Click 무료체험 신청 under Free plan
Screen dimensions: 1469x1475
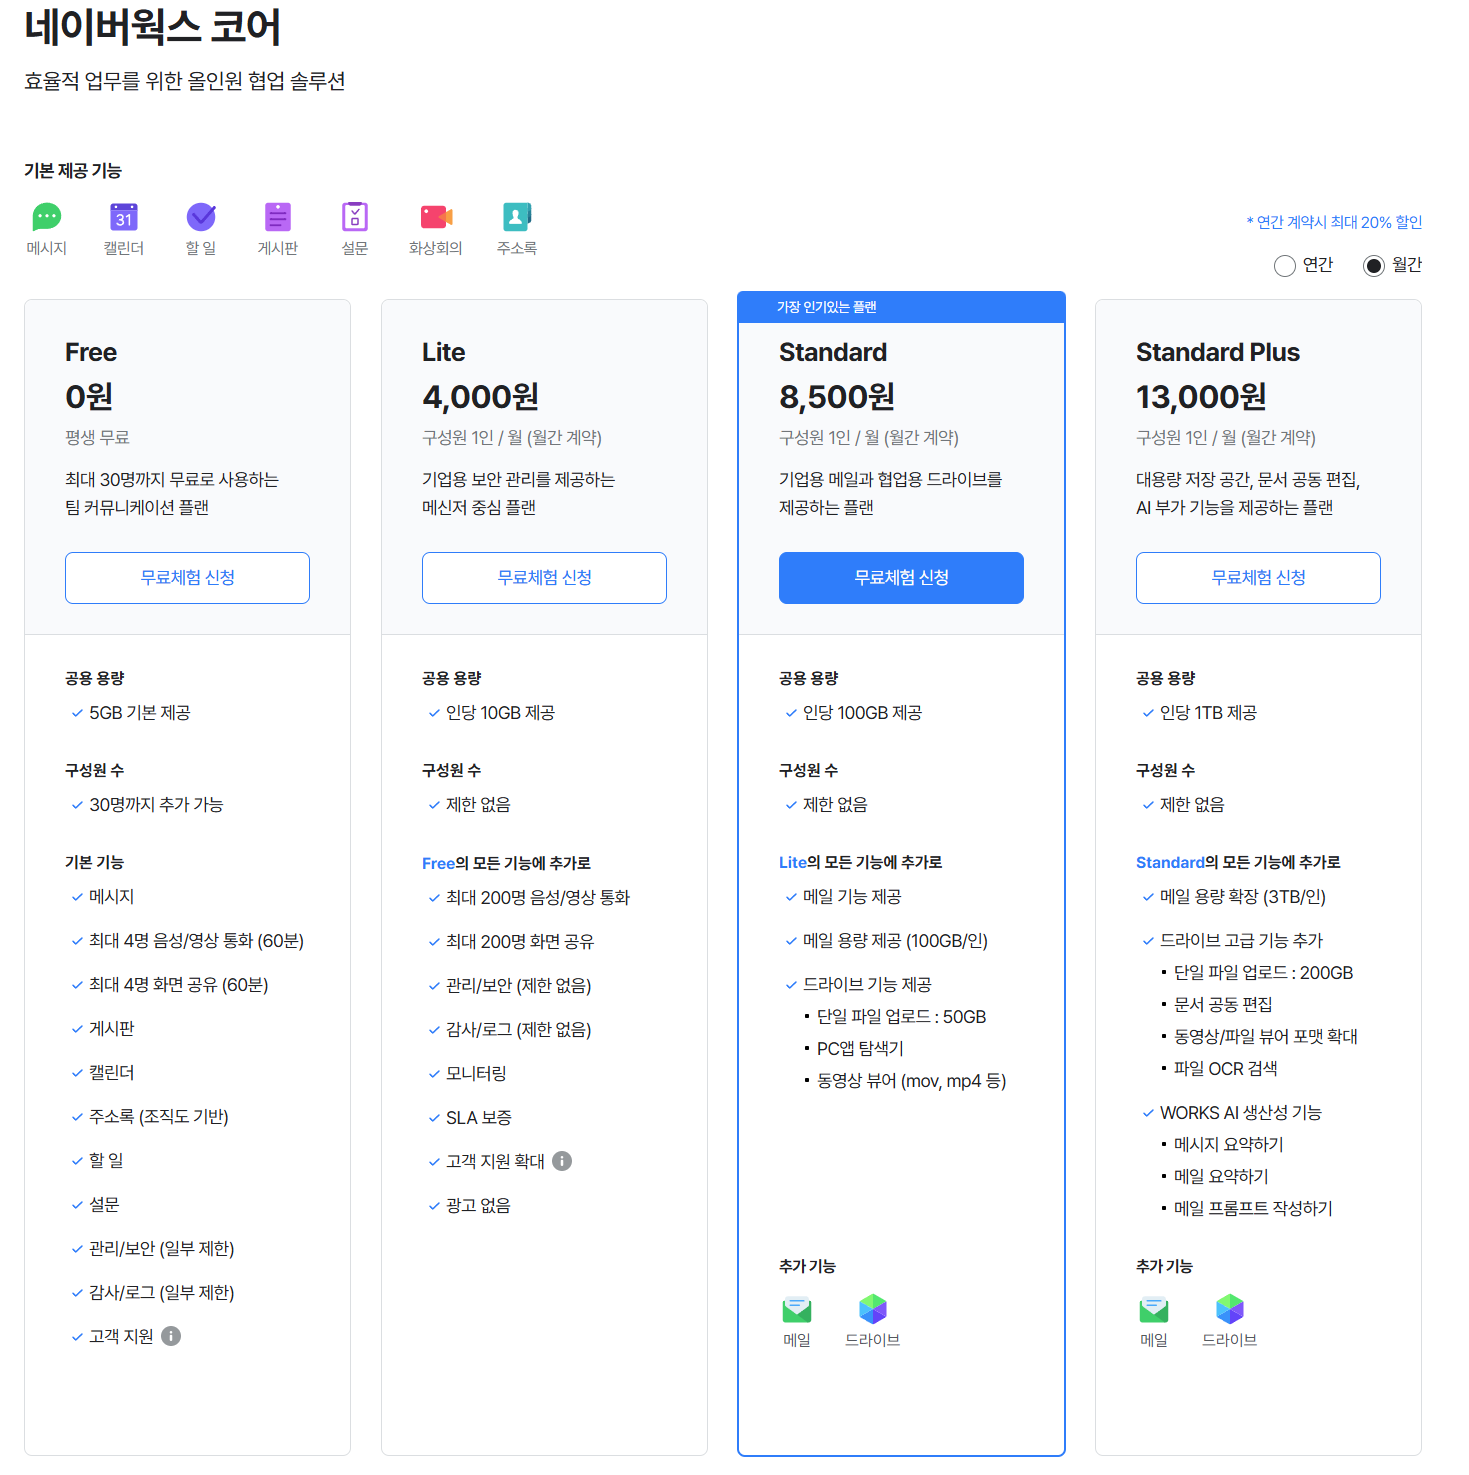point(187,578)
